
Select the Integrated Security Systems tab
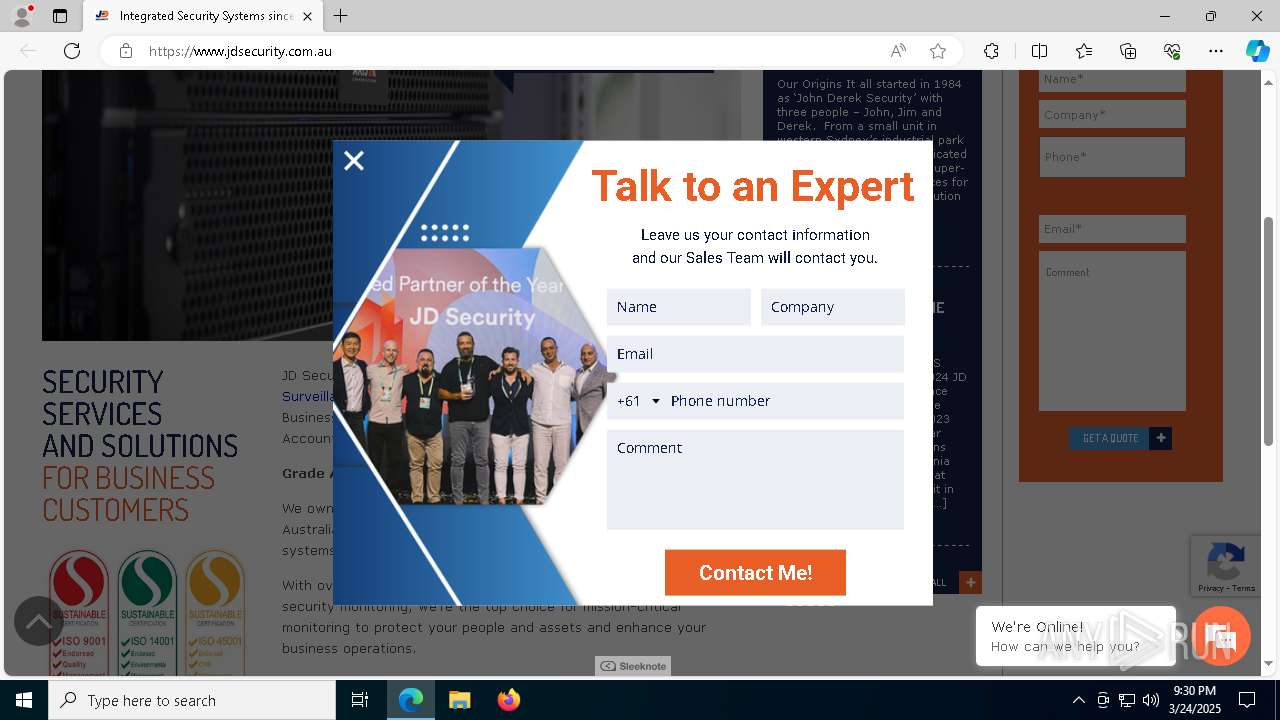click(x=202, y=16)
